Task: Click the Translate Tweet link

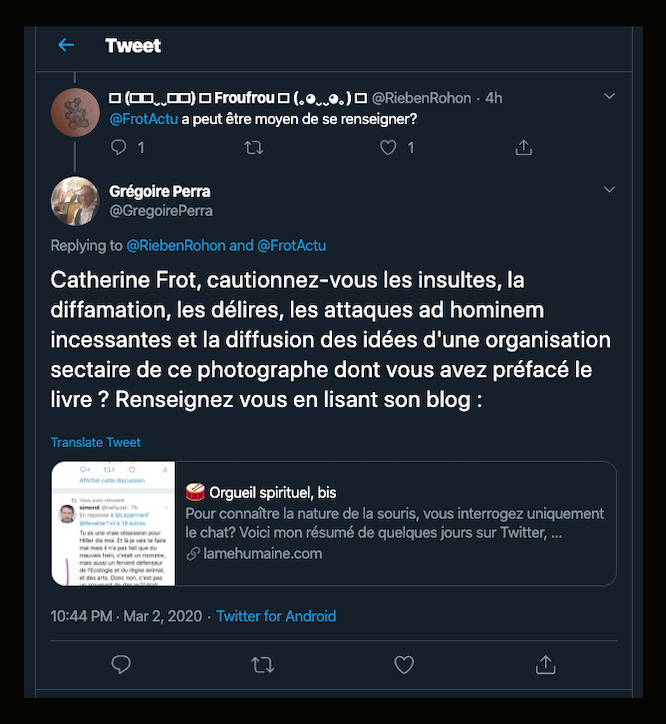Action: click(x=96, y=442)
